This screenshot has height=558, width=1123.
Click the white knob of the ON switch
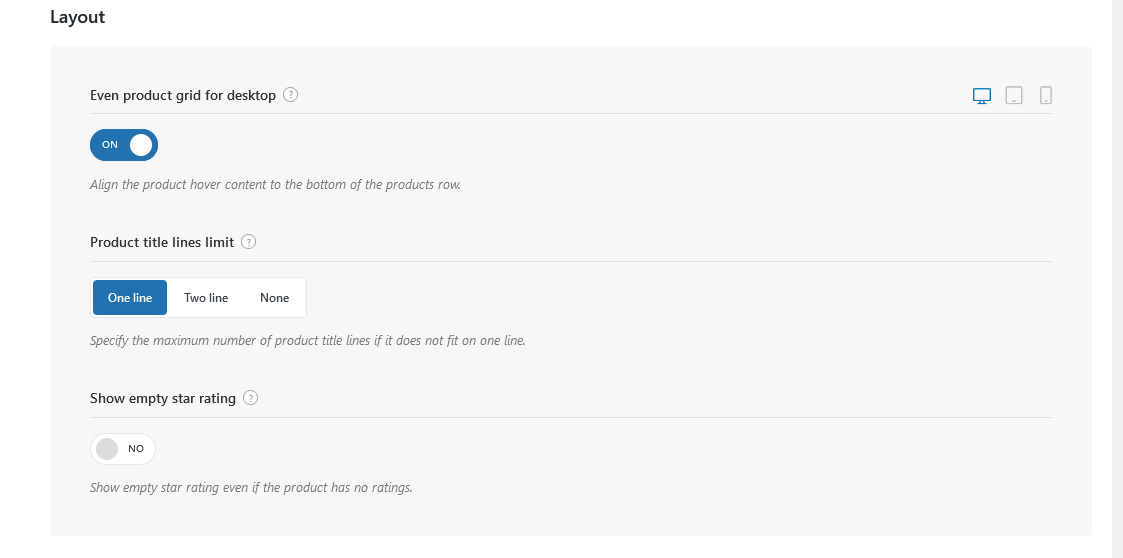click(141, 145)
